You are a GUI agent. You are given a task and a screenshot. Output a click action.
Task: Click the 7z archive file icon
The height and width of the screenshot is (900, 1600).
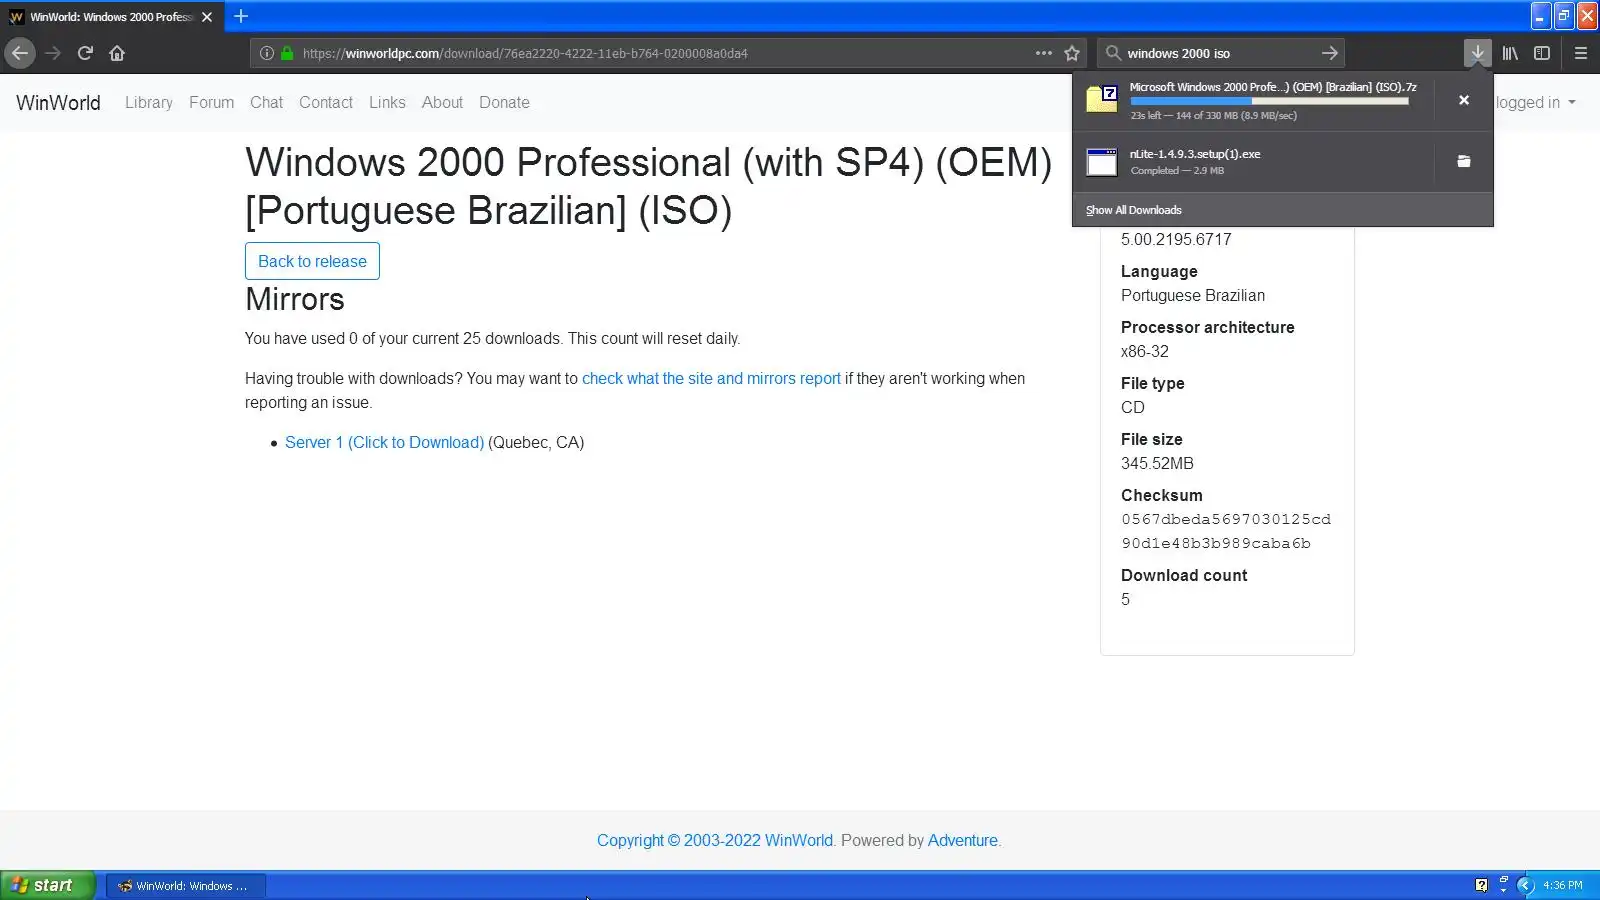click(1102, 99)
